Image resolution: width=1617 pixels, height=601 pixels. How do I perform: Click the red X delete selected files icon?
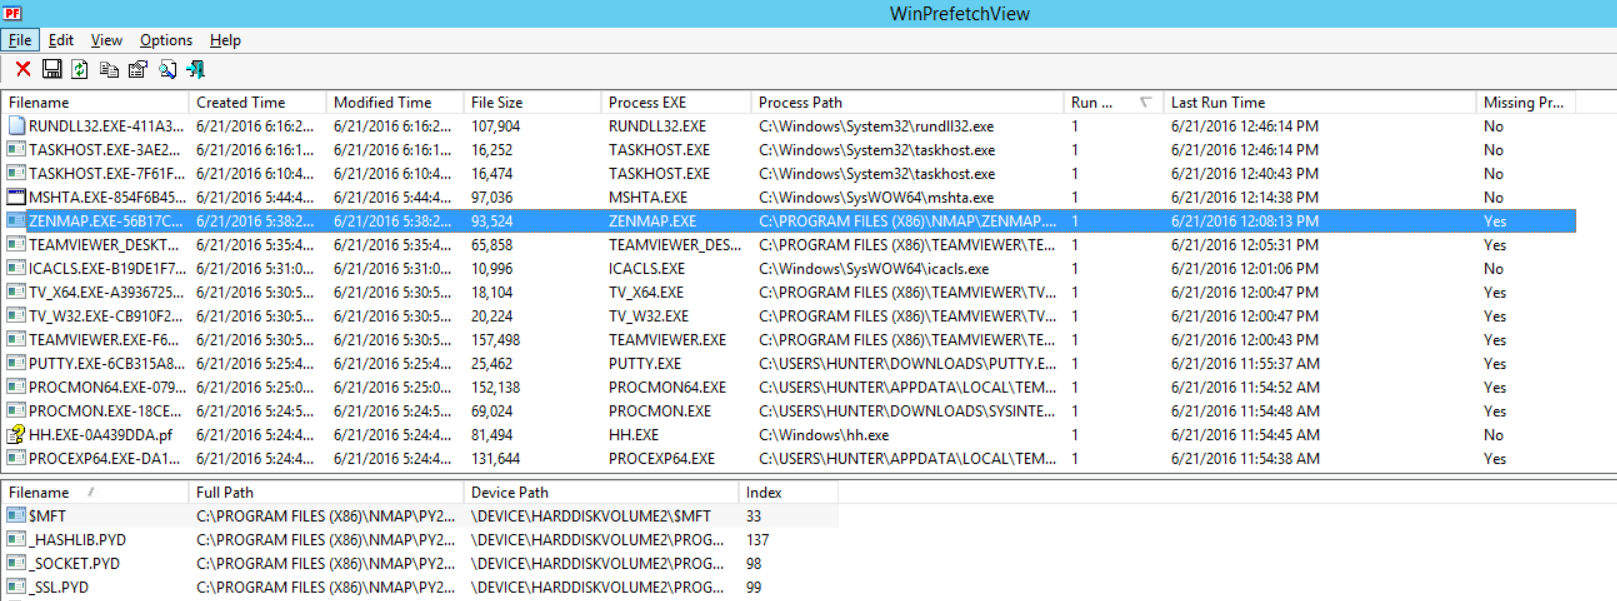pos(23,69)
